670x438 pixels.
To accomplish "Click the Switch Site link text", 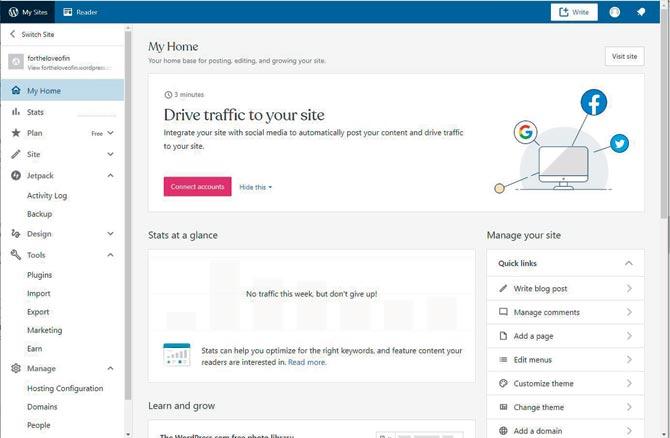I will (38, 34).
